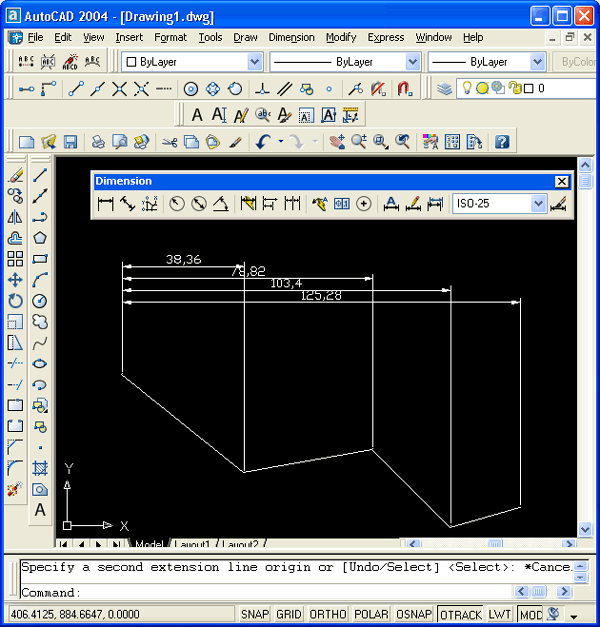Screen dimensions: 600x627
Task: Select the Linear Dimension tool
Action: 105,204
